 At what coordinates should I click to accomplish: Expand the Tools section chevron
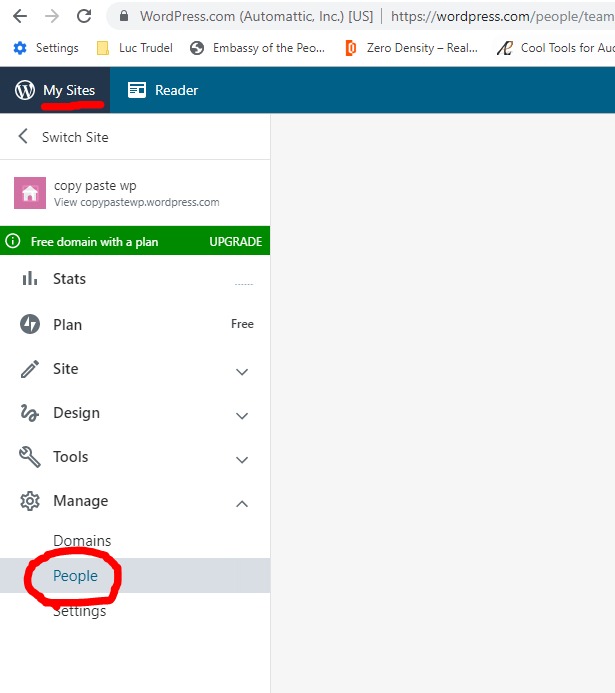point(242,460)
